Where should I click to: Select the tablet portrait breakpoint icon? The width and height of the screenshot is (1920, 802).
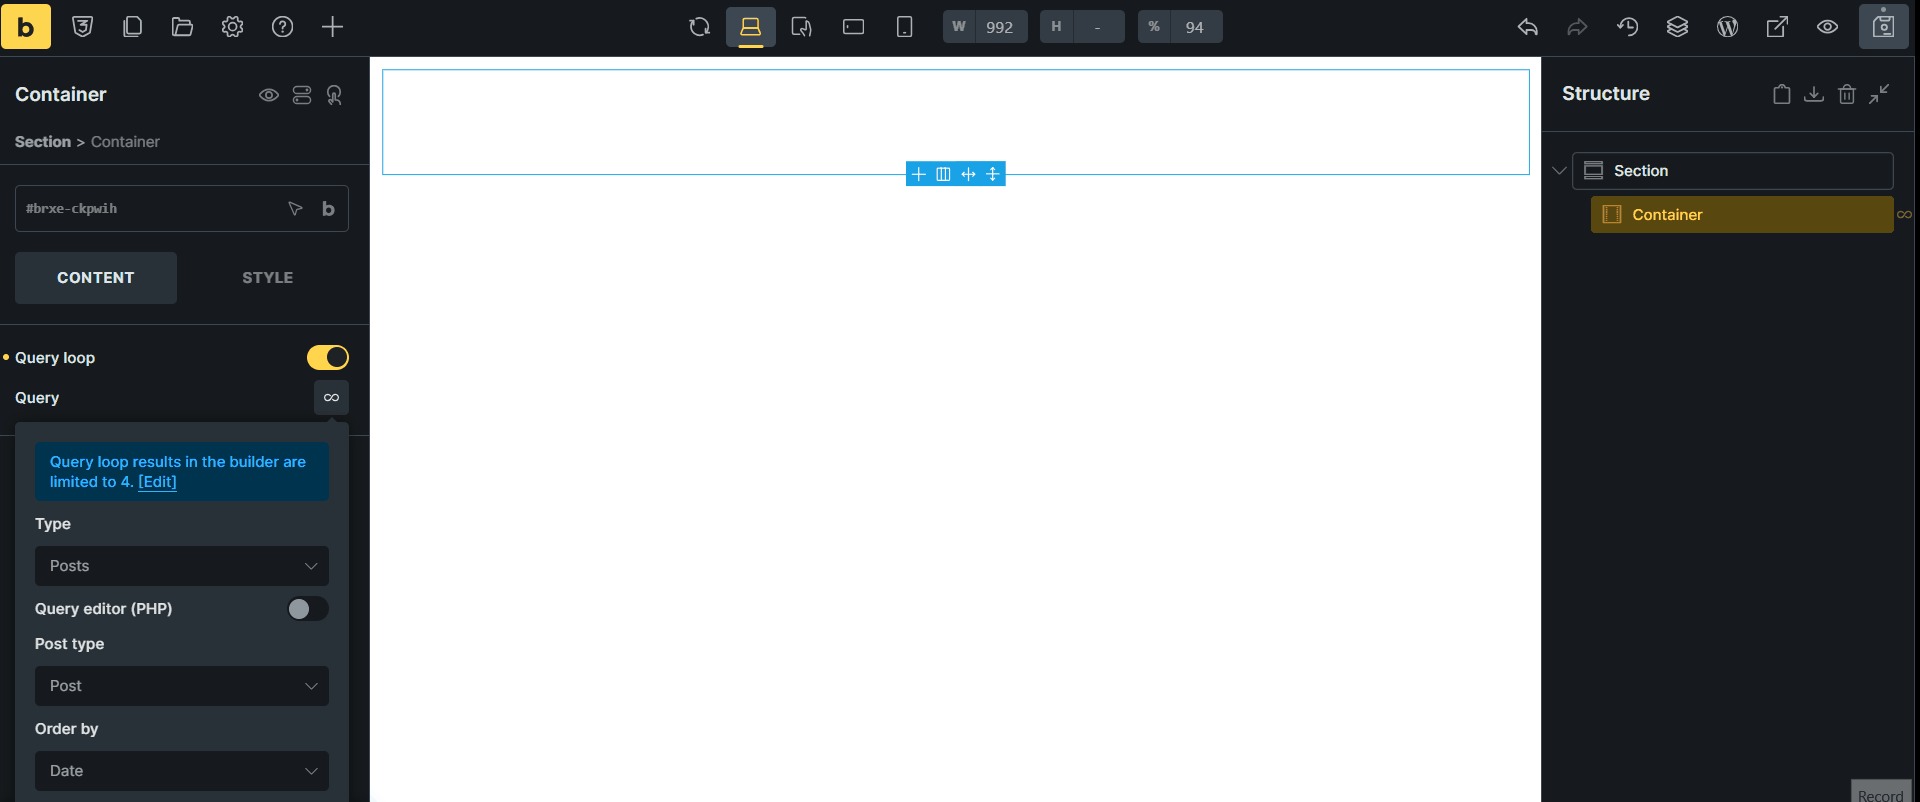point(802,27)
